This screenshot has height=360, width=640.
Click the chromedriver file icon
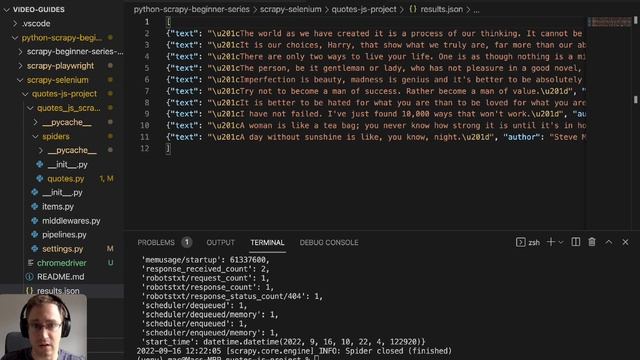(x=30, y=263)
